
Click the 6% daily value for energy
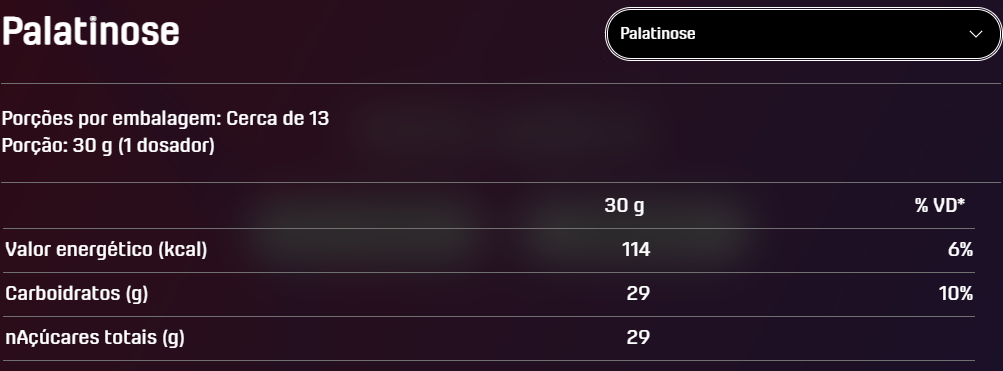(960, 249)
